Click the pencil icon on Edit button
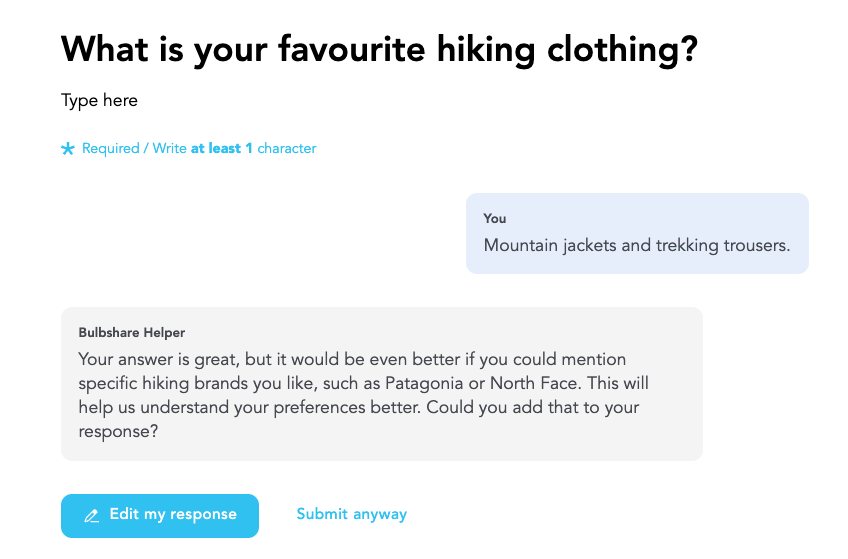This screenshot has height=559, width=848. (92, 516)
